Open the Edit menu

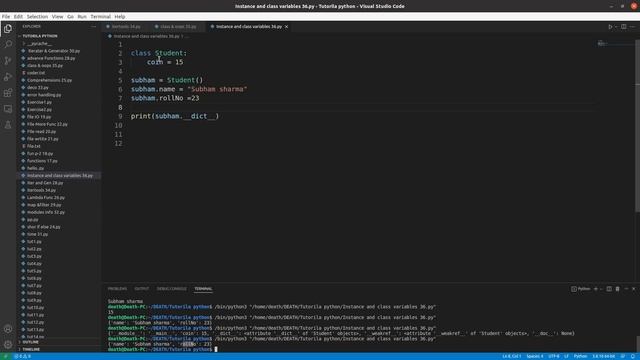[18, 17]
